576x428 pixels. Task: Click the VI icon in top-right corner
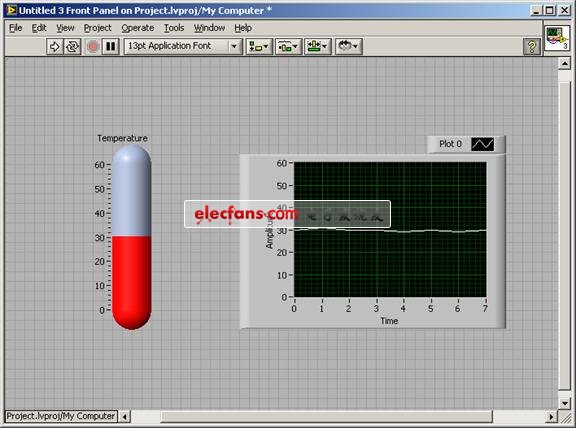[557, 38]
